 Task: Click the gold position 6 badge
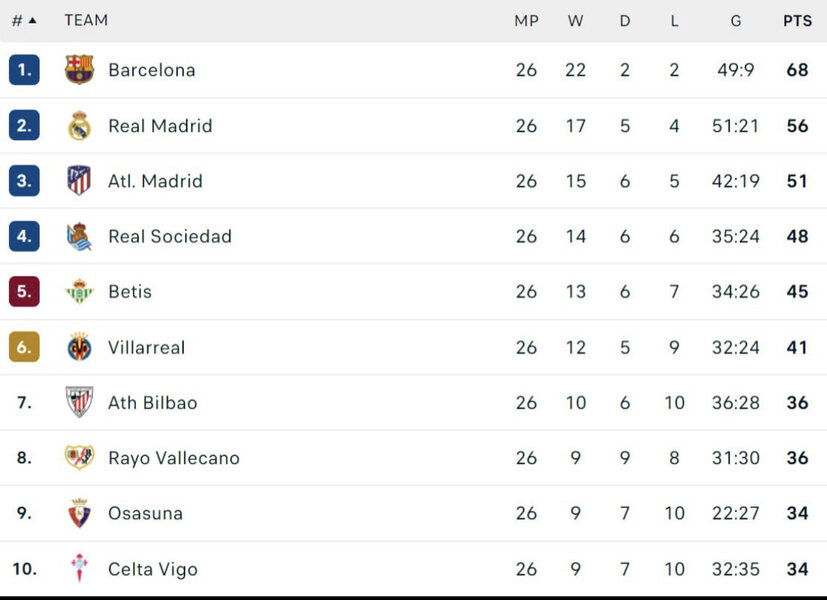pos(24,348)
